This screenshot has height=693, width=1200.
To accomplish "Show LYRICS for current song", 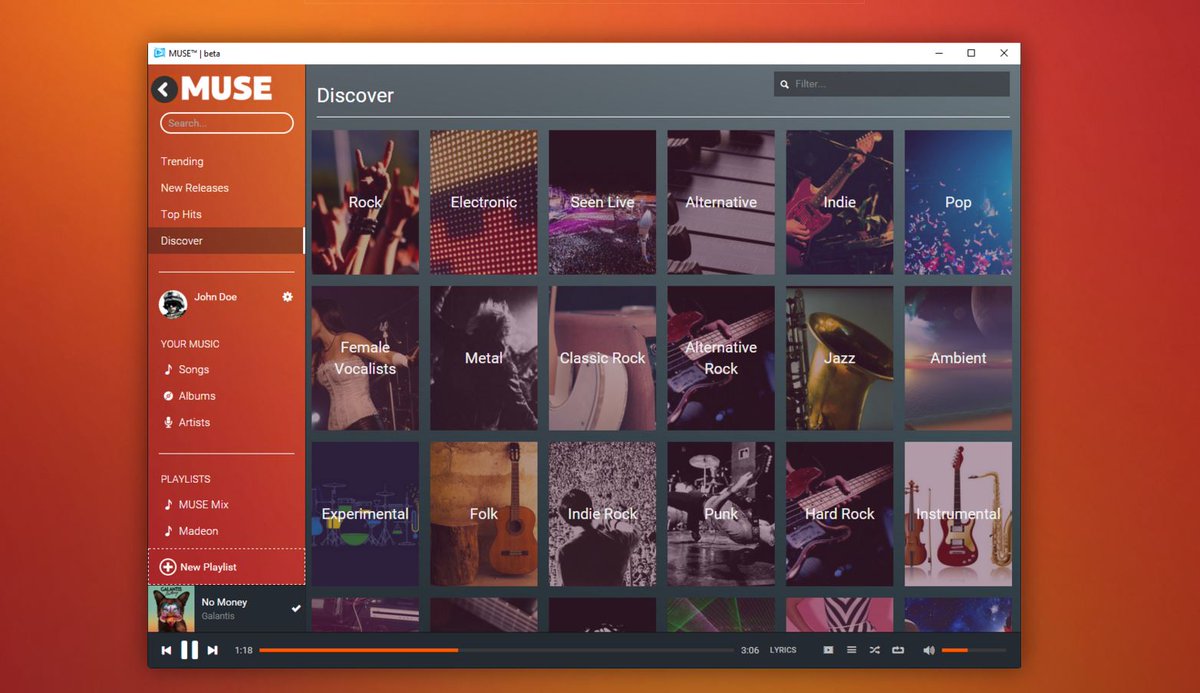I will [783, 650].
